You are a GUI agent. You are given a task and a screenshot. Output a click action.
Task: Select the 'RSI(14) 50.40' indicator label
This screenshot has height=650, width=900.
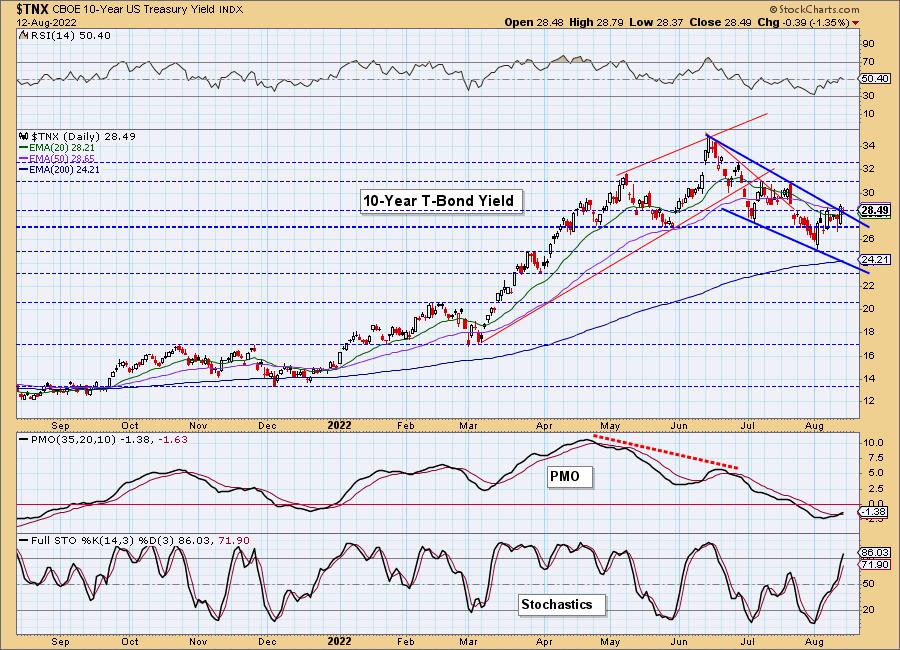click(69, 36)
